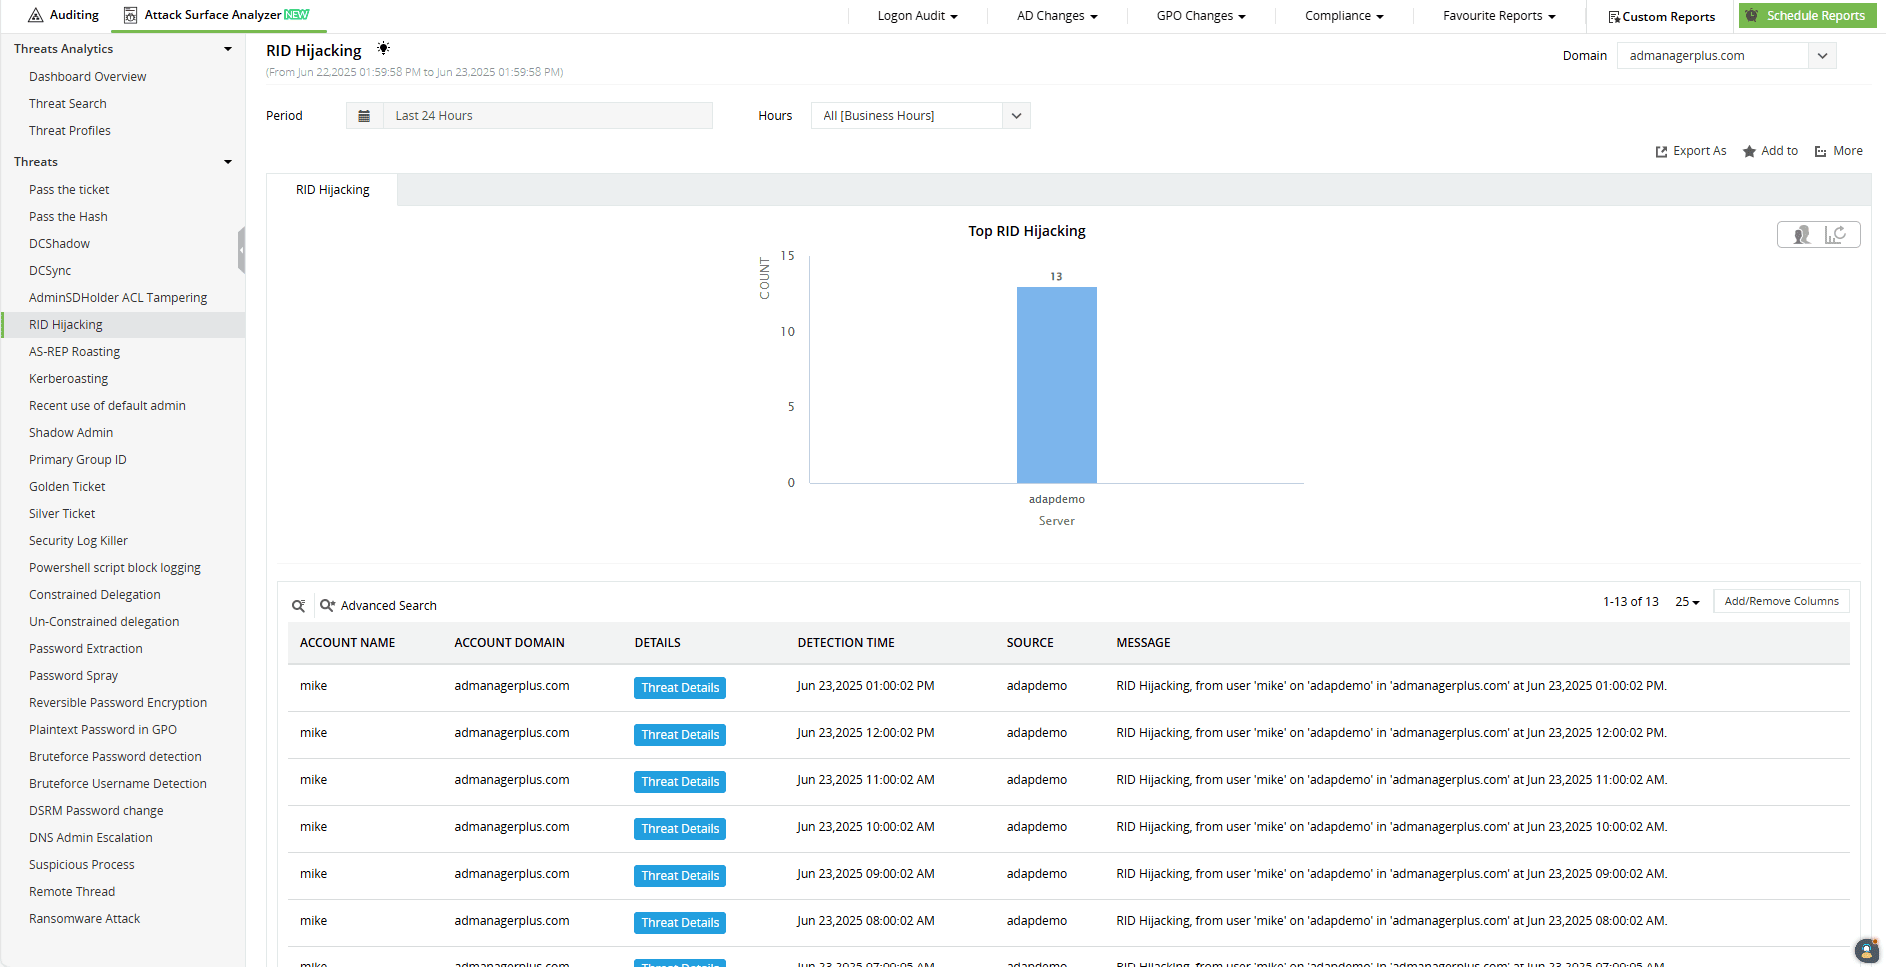Open Threat Search in the sidebar
Screen dimensions: 1886x967
coord(67,104)
